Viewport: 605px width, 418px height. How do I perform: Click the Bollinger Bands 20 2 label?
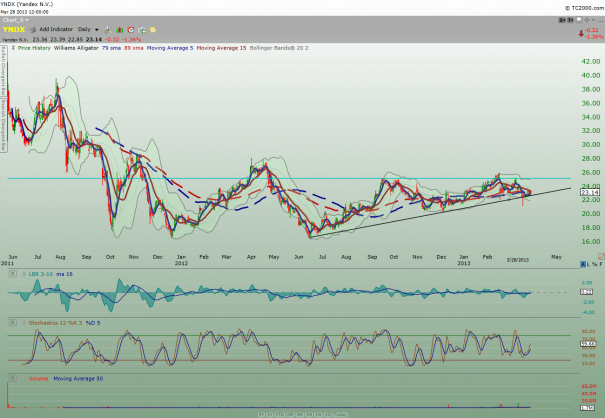pos(279,48)
